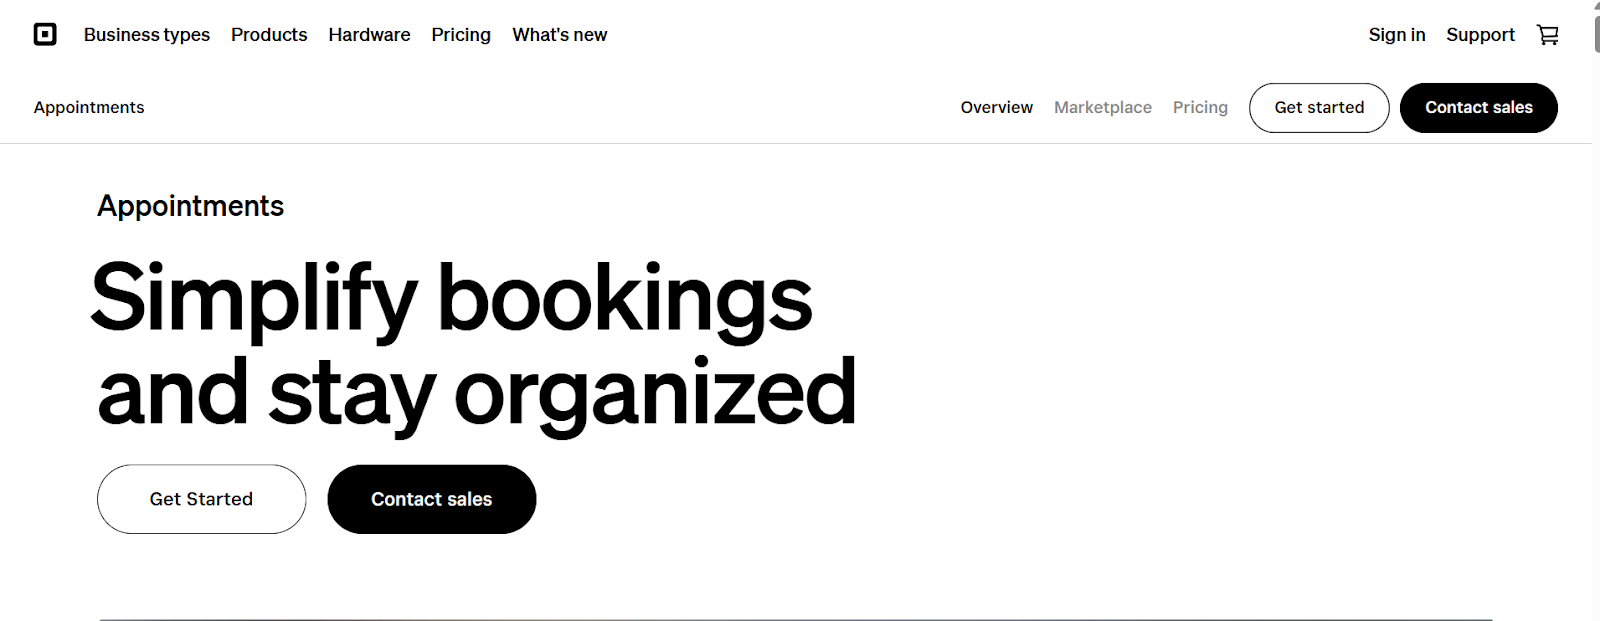Open the Products menu
The image size is (1600, 621).
[269, 35]
